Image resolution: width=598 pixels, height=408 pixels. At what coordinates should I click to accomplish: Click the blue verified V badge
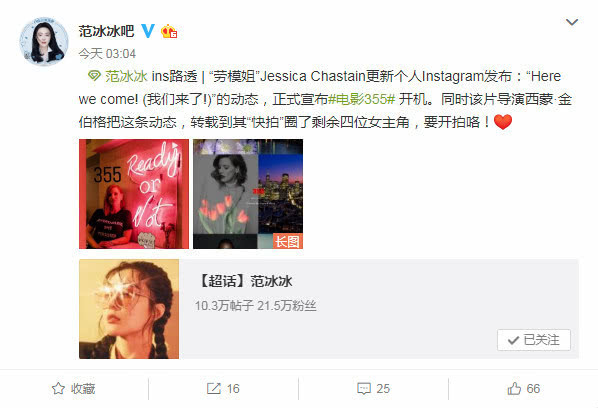148,31
